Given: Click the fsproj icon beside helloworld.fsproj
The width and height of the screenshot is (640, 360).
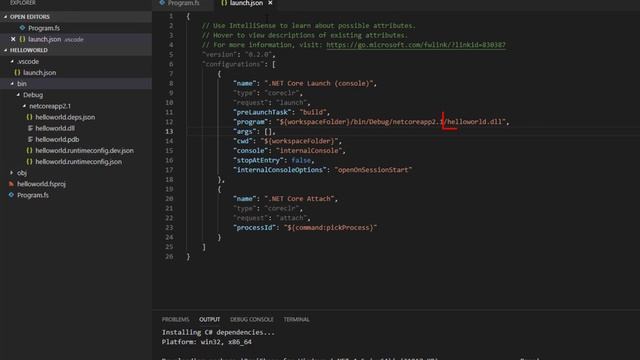Looking at the screenshot, I should [11, 184].
